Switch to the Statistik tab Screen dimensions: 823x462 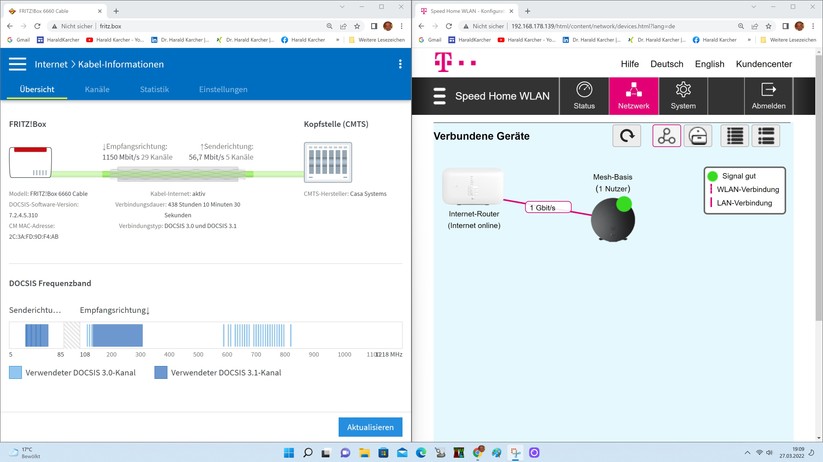click(x=154, y=89)
